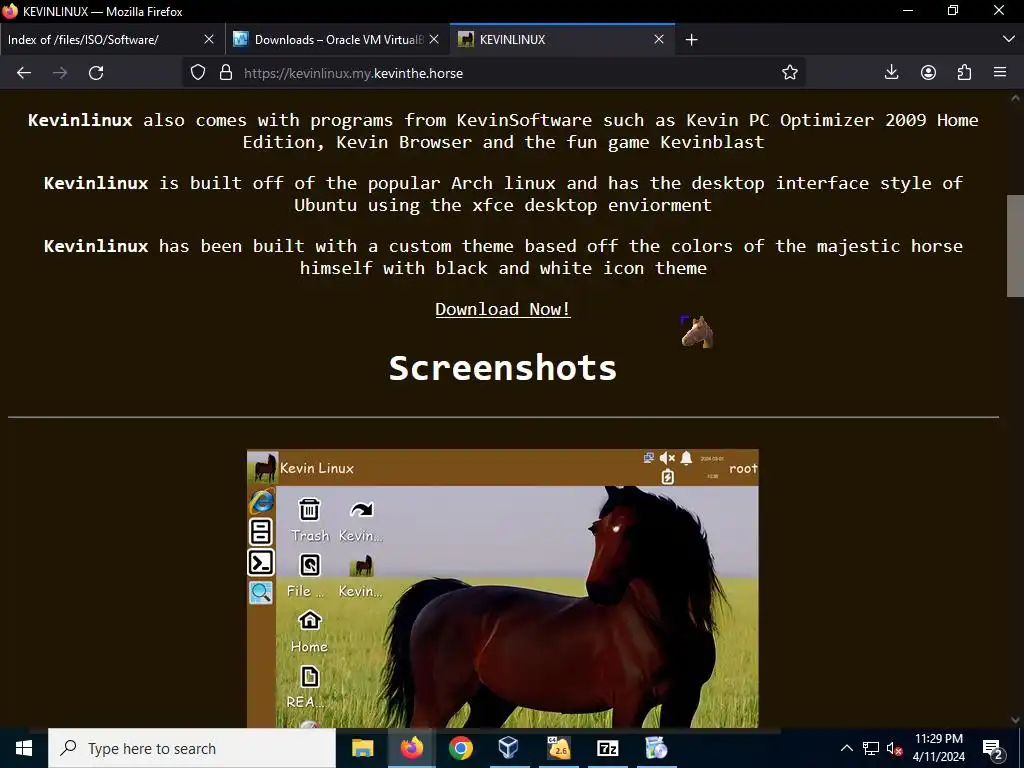Open the Firefox downloads panel
The width and height of the screenshot is (1024, 768).
pyautogui.click(x=891, y=72)
